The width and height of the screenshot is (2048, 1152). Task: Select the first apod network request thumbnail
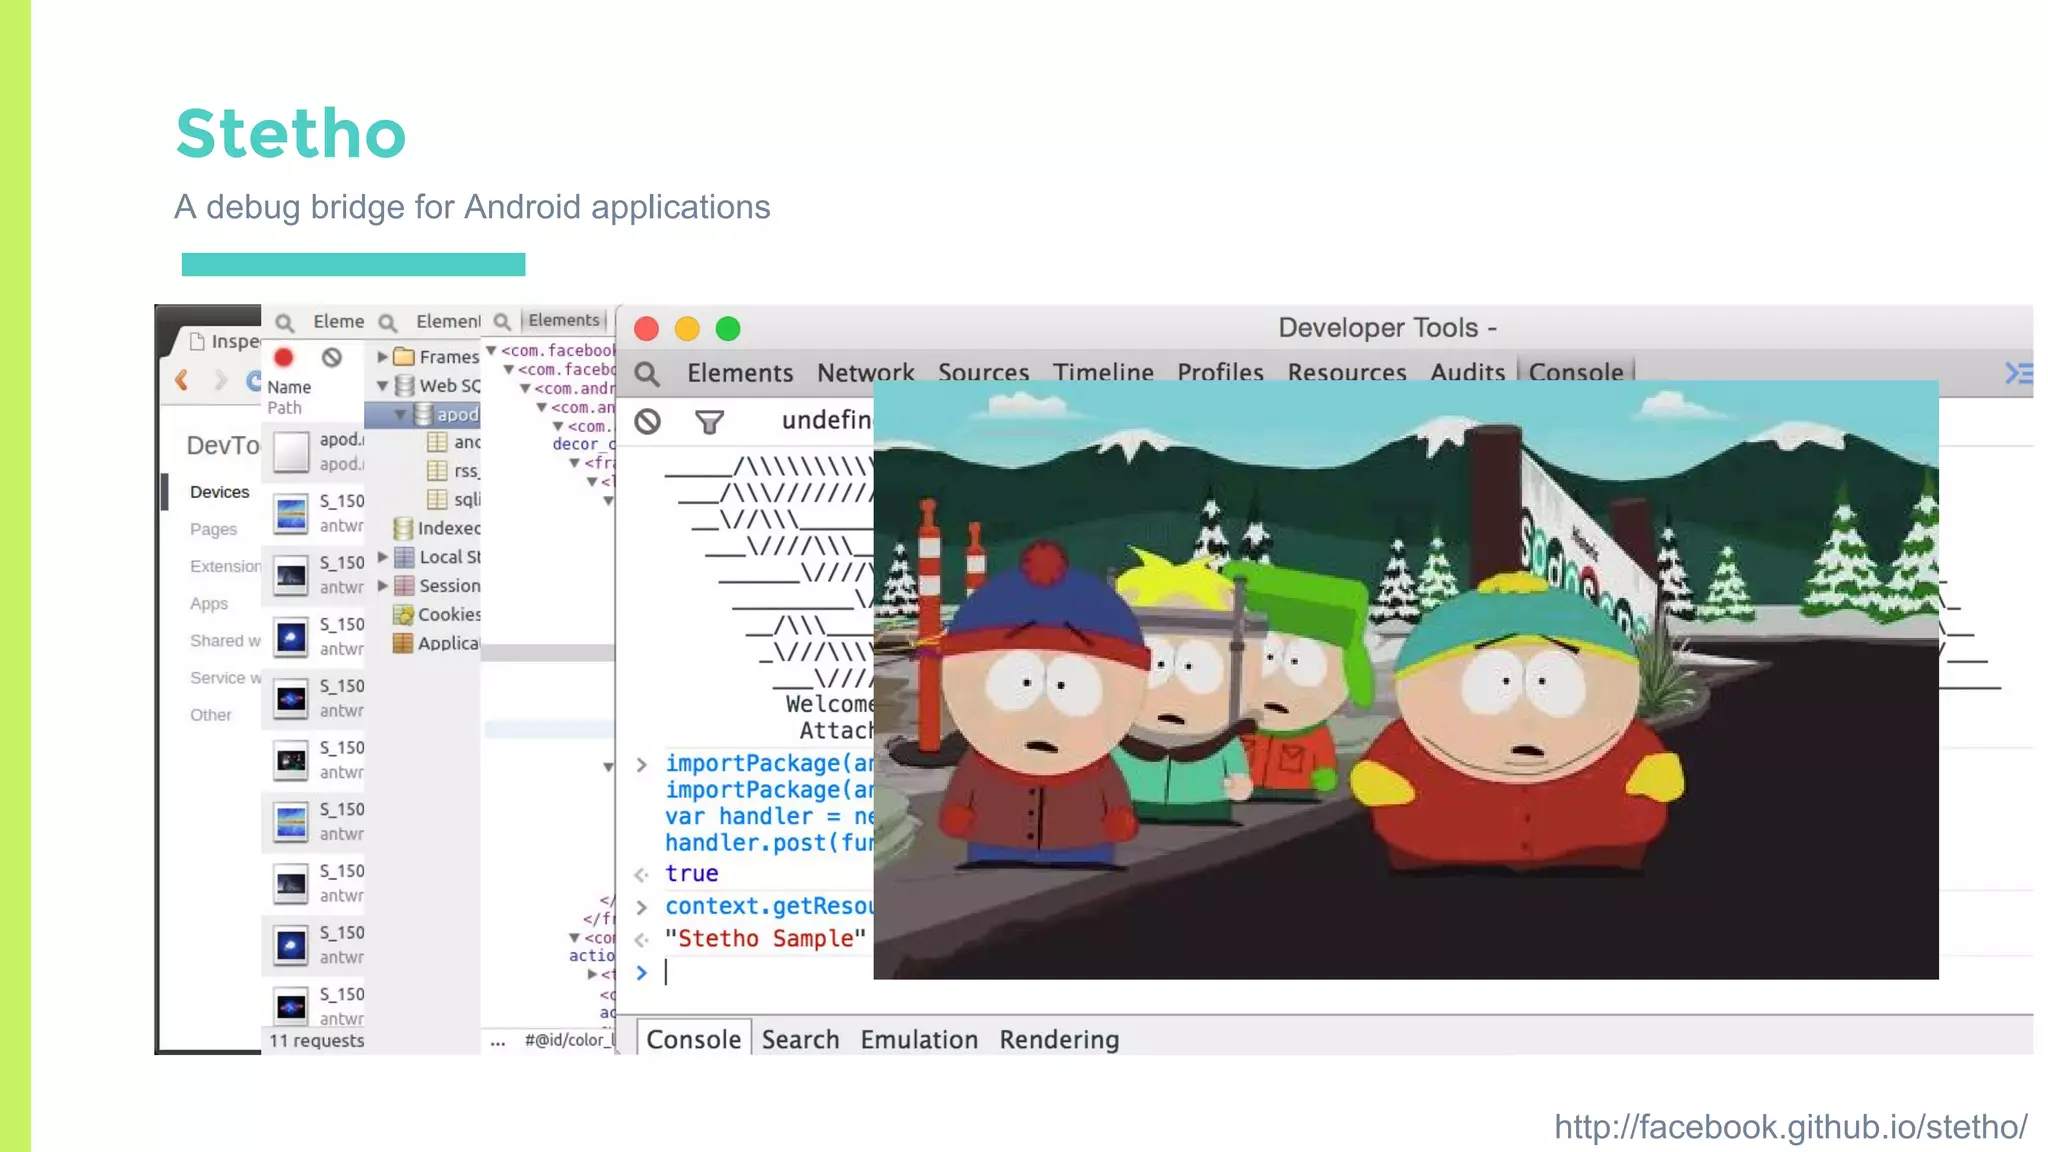291,451
